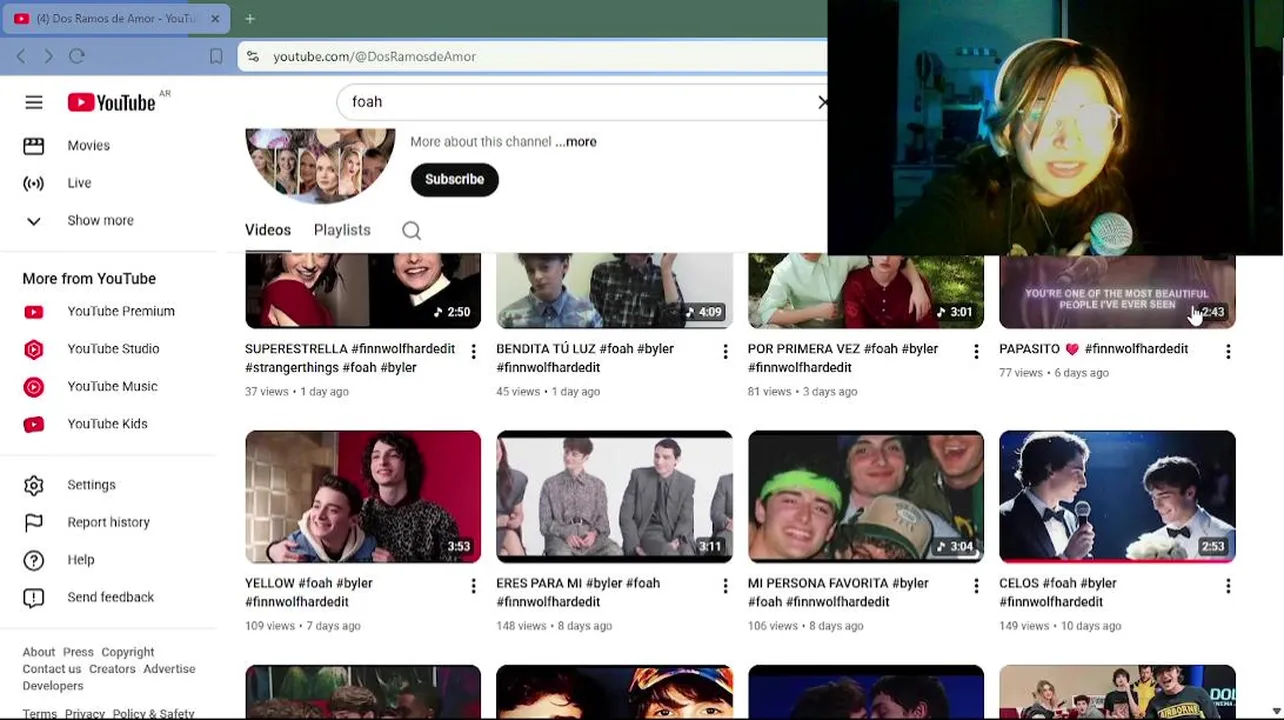
Task: Switch to the Playlists tab
Action: point(342,230)
